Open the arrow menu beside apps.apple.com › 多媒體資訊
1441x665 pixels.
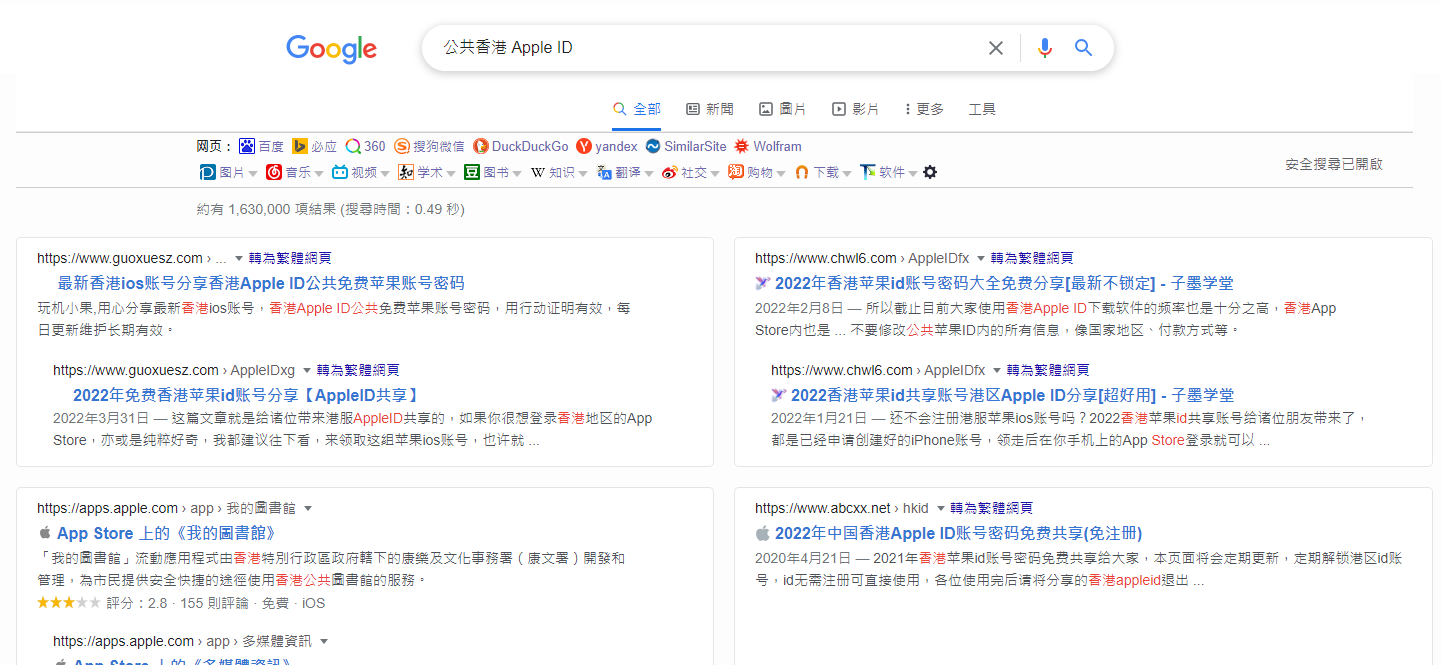[x=324, y=641]
